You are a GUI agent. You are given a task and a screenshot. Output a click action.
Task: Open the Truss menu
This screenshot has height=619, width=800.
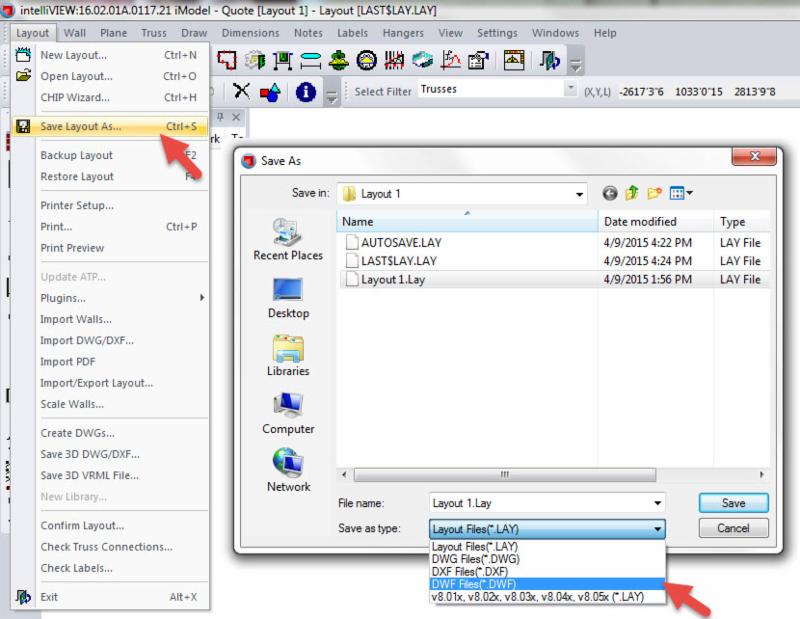[x=154, y=33]
